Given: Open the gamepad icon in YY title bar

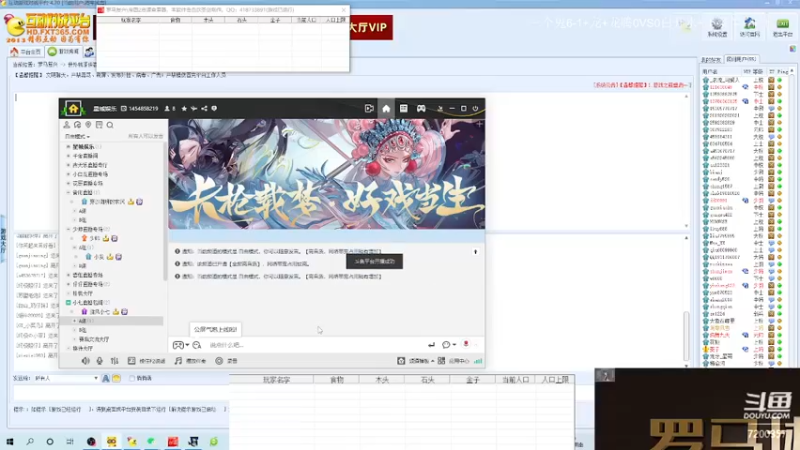Looking at the screenshot, I should pos(421,109).
